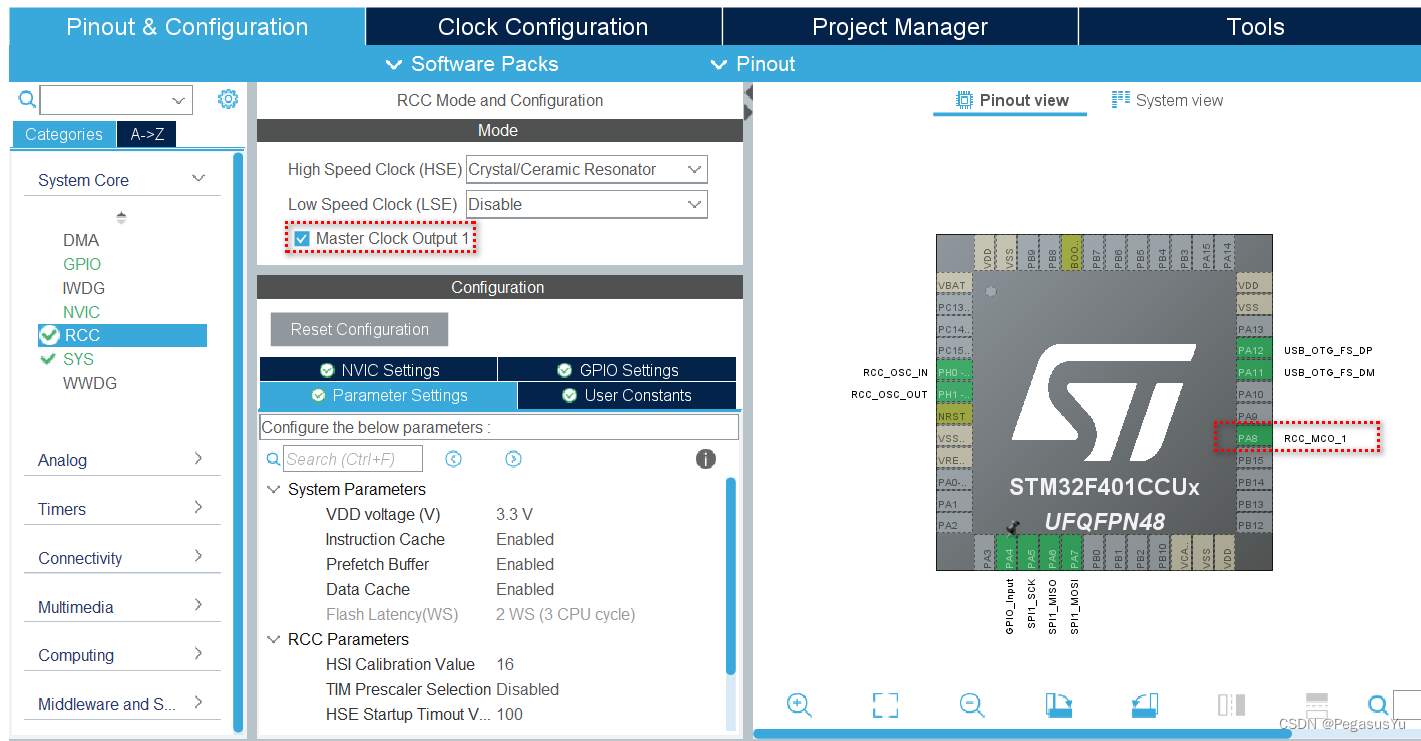This screenshot has height=741, width=1421.
Task: Click the vertical split view icon
Action: (1231, 705)
